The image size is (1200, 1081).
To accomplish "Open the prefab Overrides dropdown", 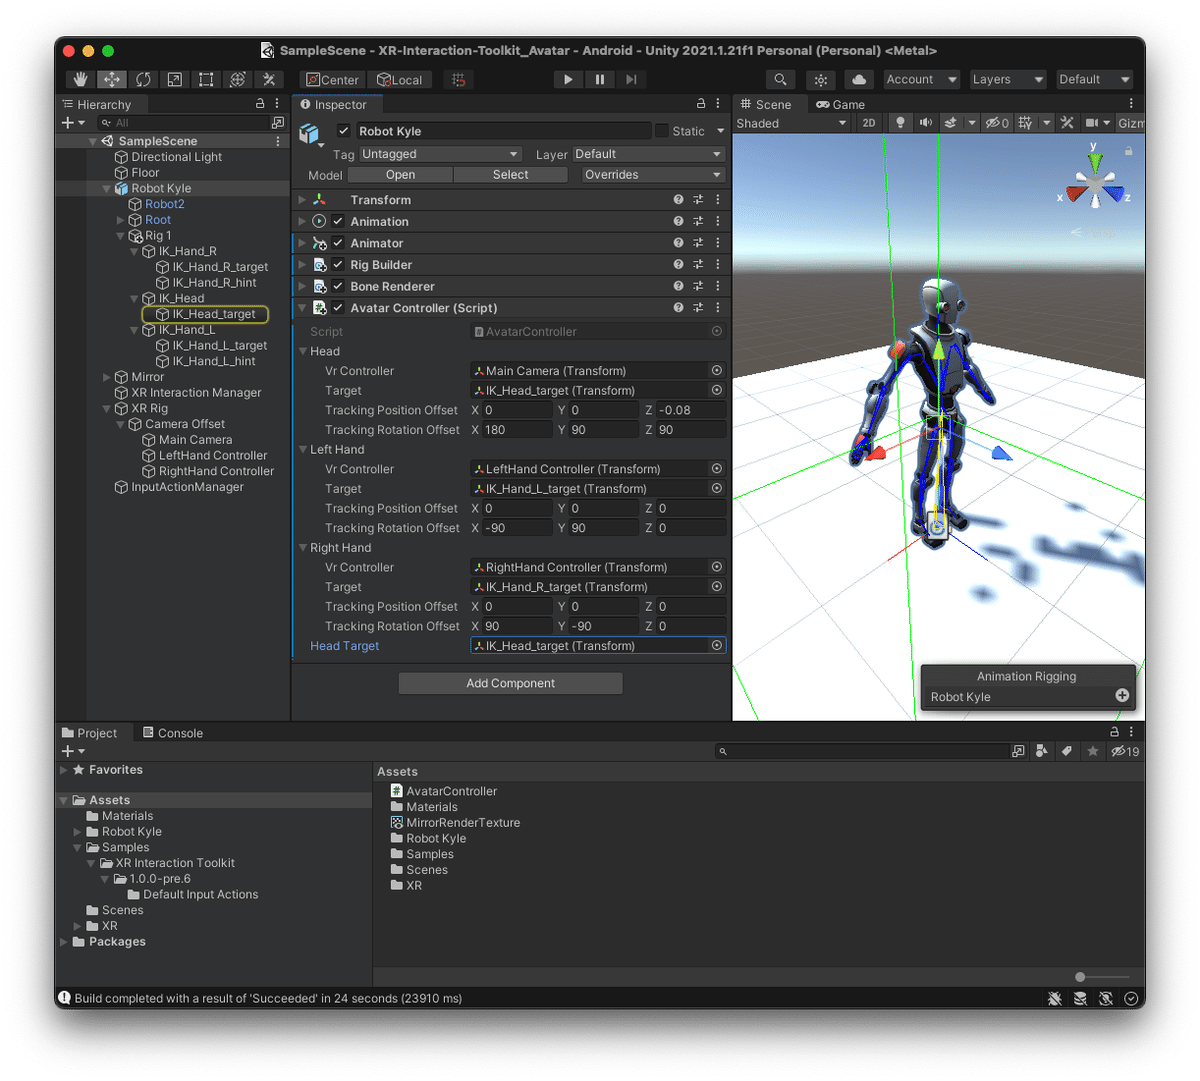I will tap(653, 174).
